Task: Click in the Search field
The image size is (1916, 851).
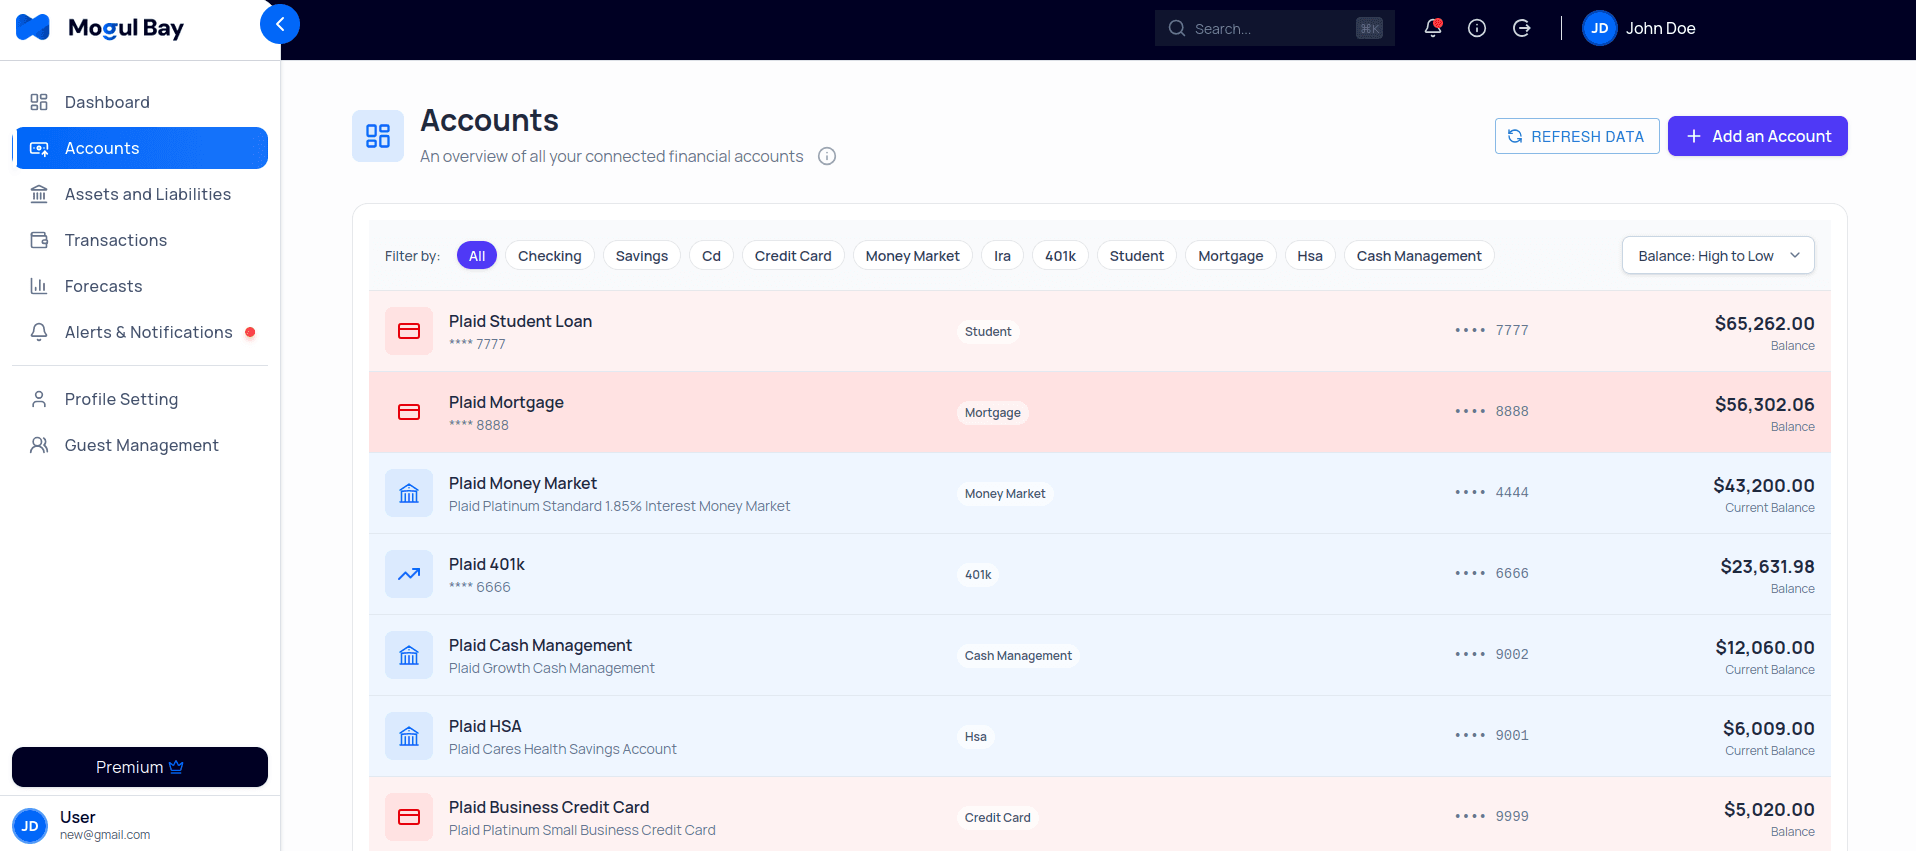Action: tap(1275, 28)
